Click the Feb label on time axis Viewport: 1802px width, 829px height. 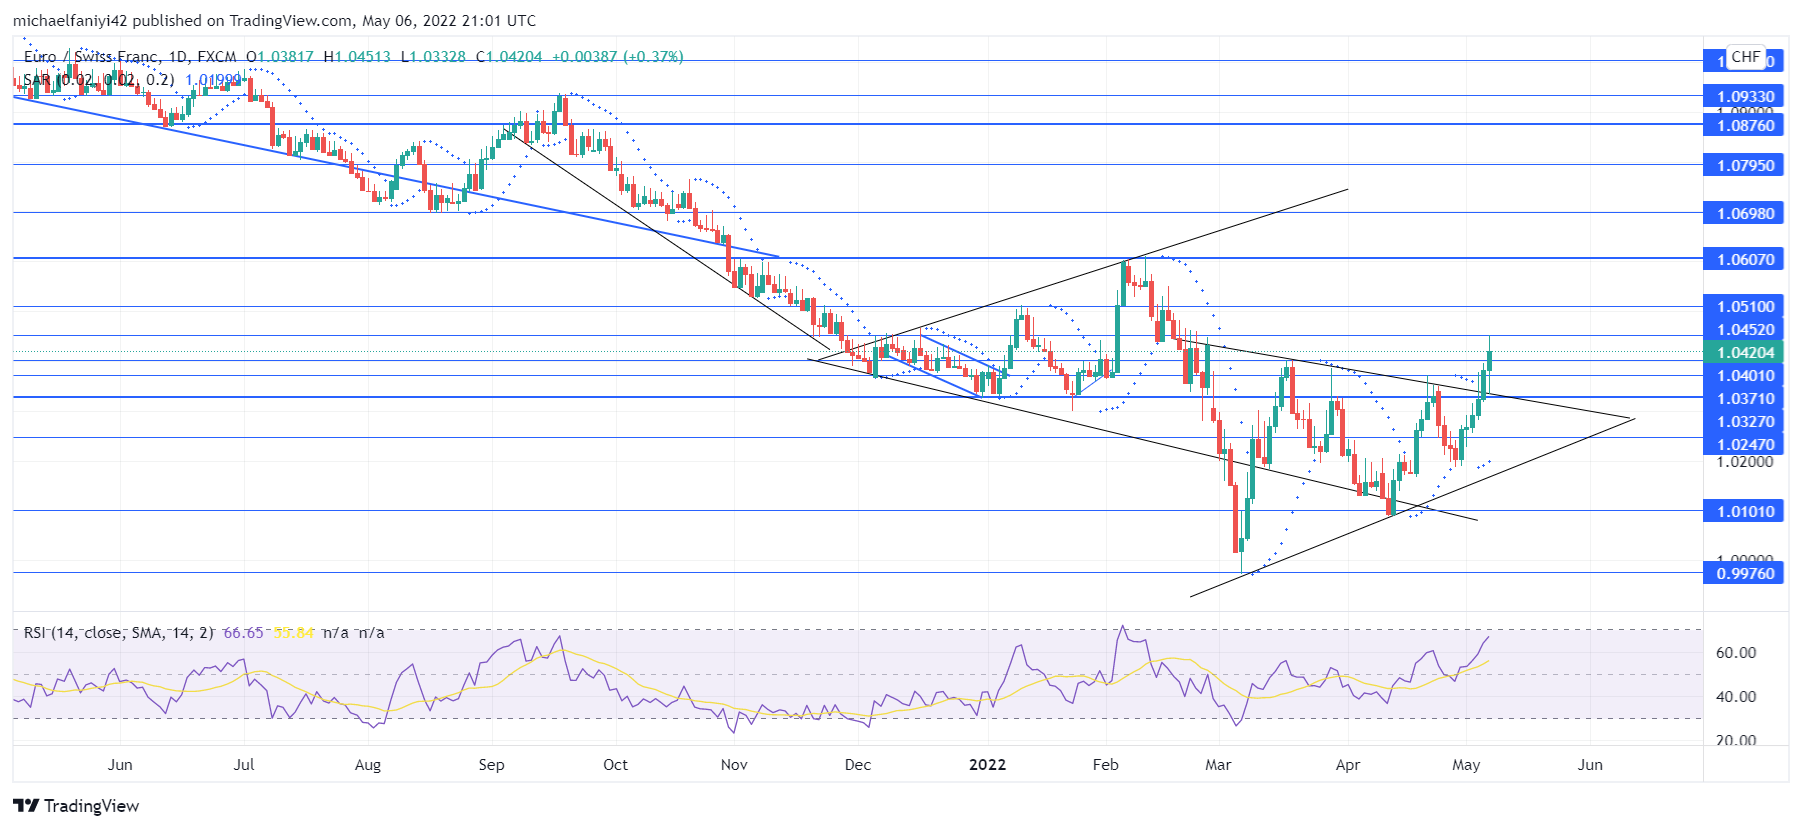1105,765
